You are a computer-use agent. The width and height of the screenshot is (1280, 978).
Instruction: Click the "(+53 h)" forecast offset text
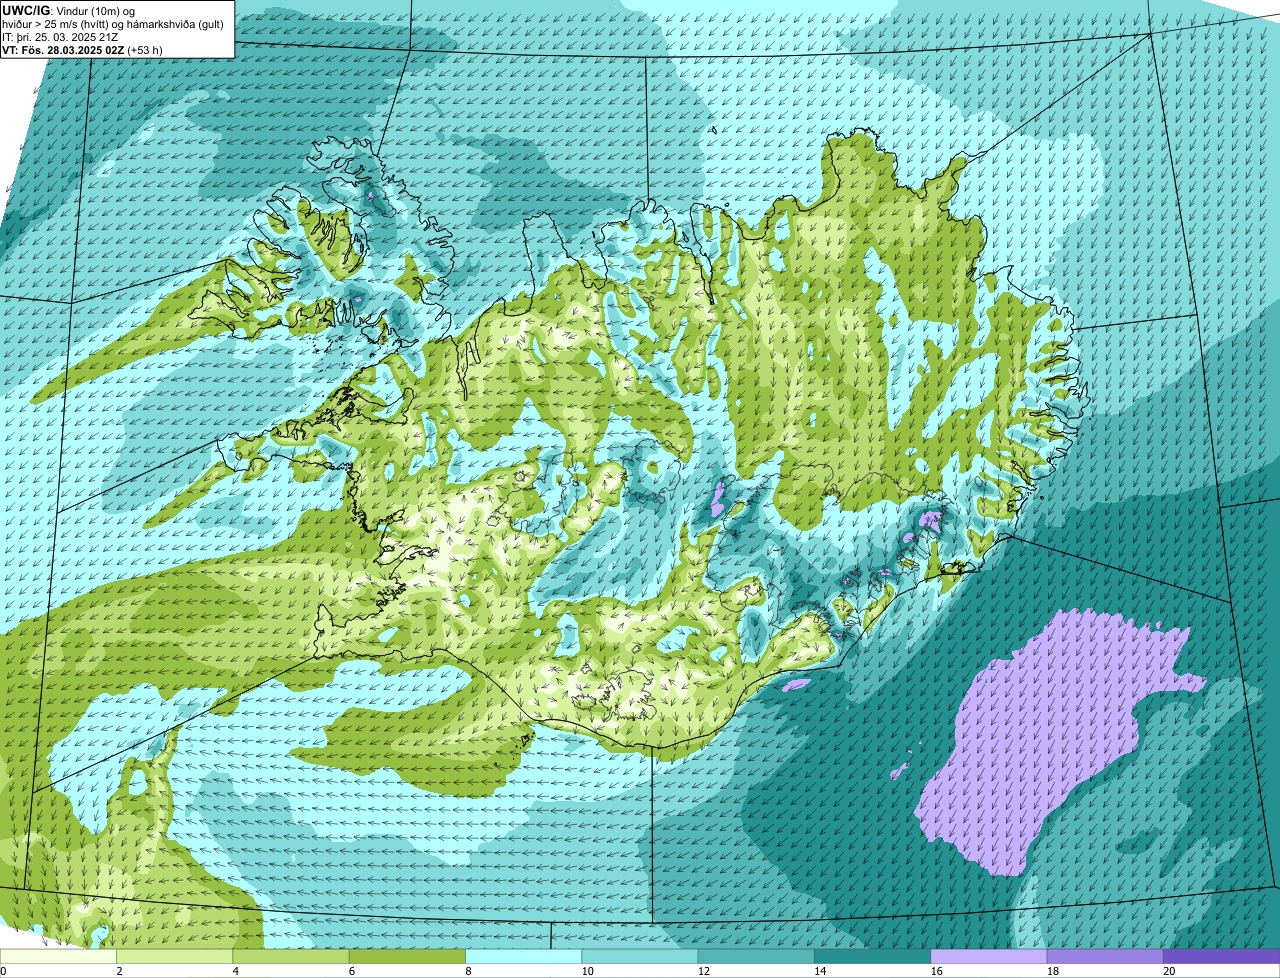(x=145, y=50)
